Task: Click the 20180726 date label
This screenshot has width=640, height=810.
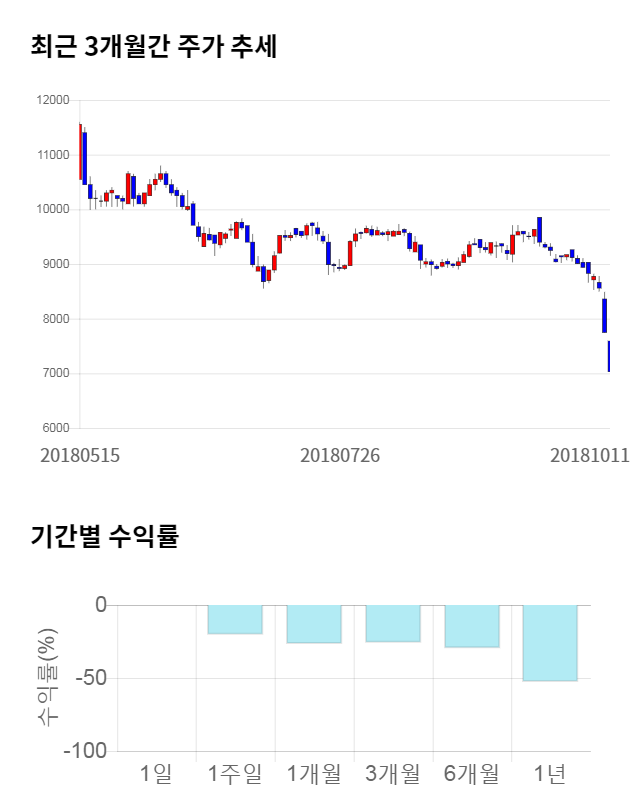Action: (340, 455)
